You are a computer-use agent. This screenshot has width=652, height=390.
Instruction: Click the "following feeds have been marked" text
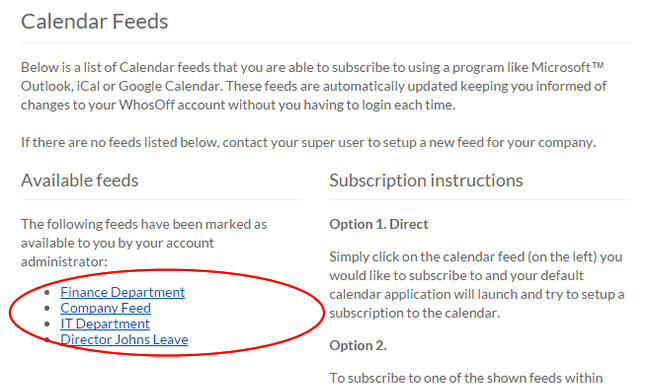click(x=144, y=243)
